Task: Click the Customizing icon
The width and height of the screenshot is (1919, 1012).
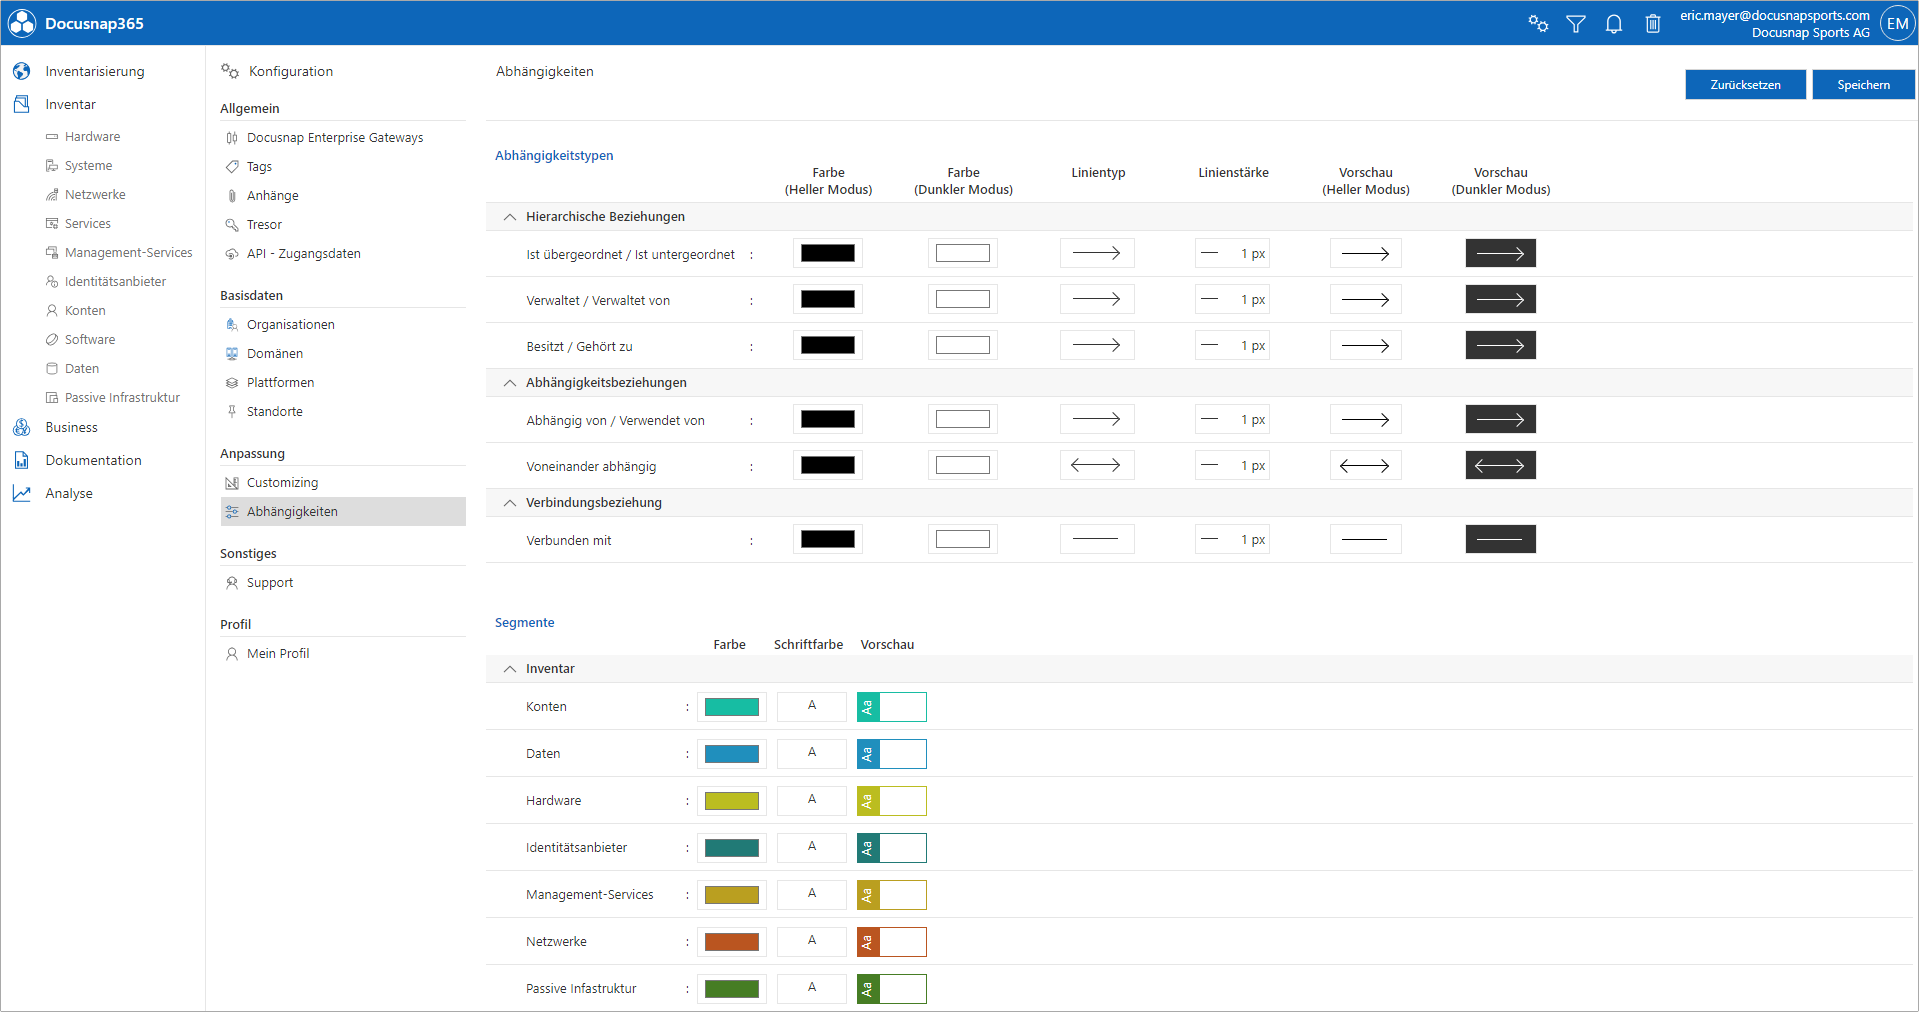Action: 232,483
